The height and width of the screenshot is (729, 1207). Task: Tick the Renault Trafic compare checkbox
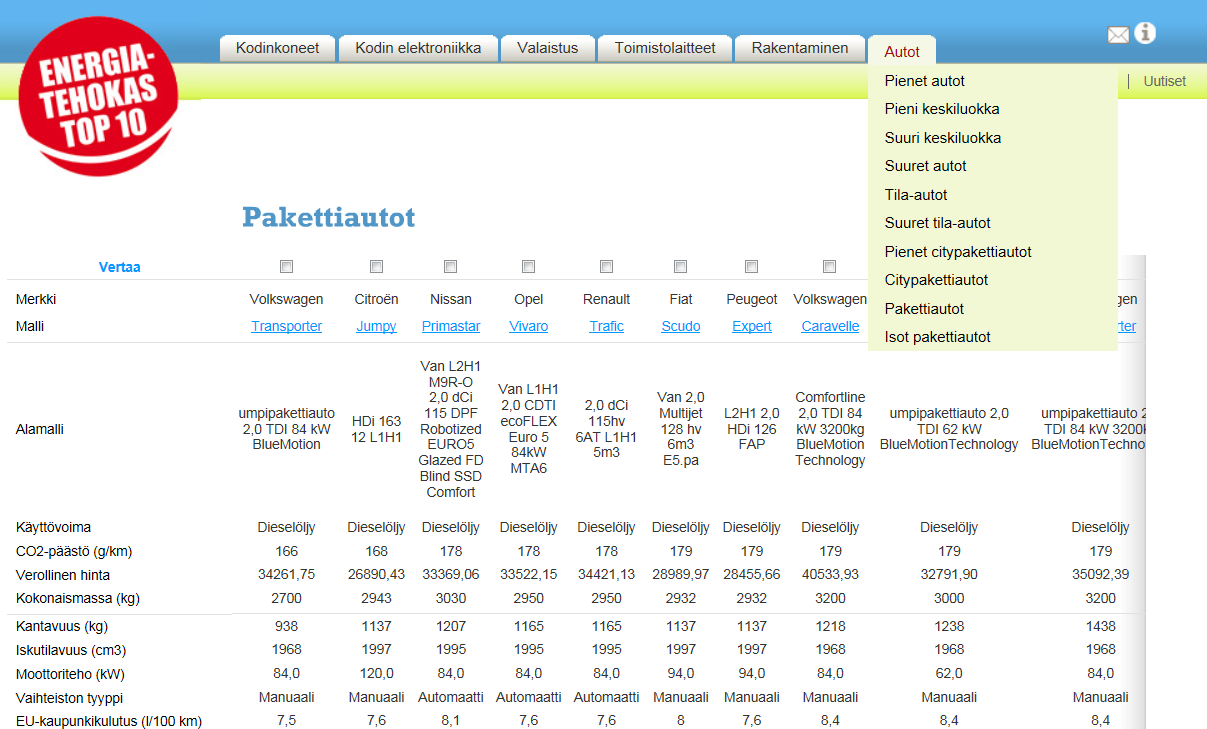click(x=607, y=266)
